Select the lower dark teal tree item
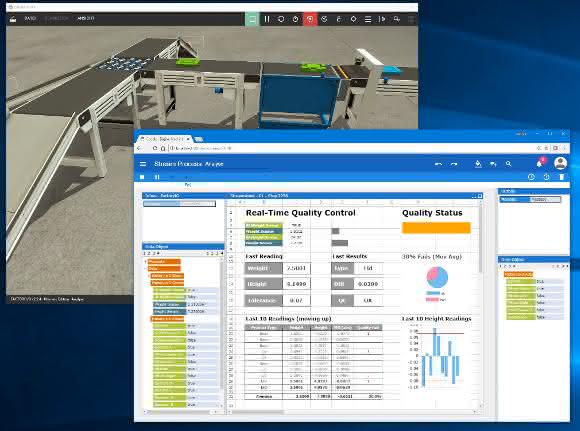Screen dimensions: 580x431 [170, 312]
